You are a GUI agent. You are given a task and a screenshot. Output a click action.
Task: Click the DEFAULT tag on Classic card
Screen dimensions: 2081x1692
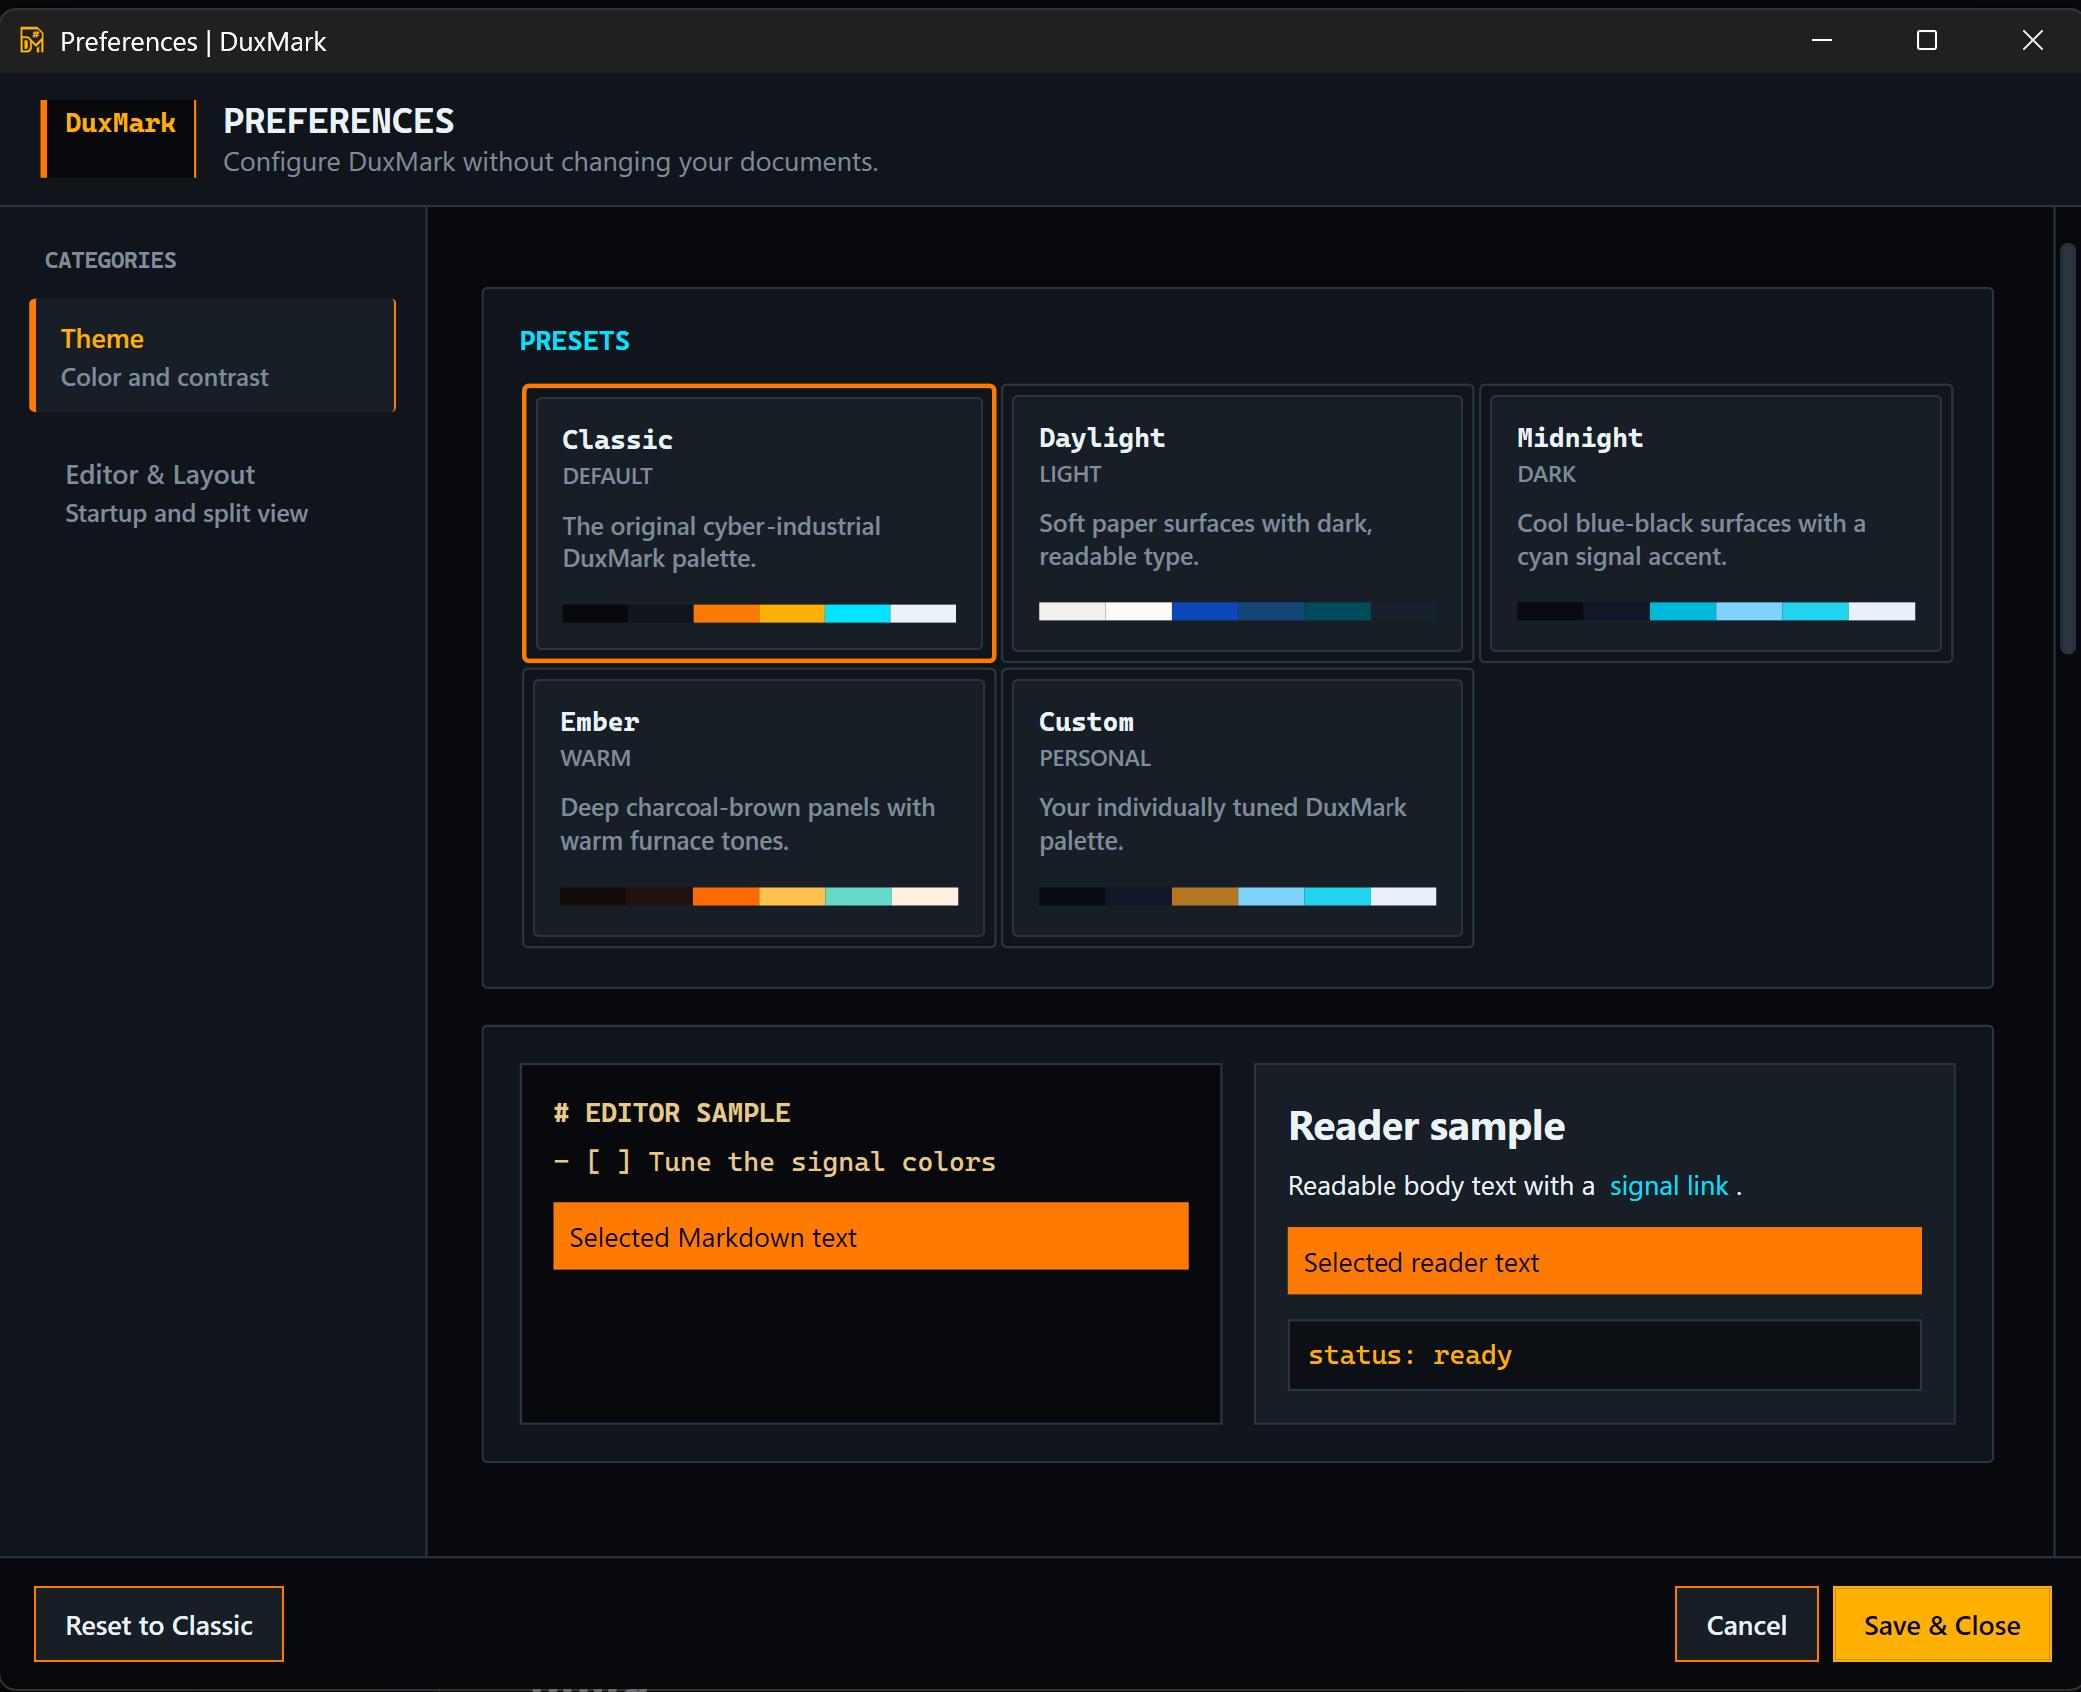click(607, 476)
